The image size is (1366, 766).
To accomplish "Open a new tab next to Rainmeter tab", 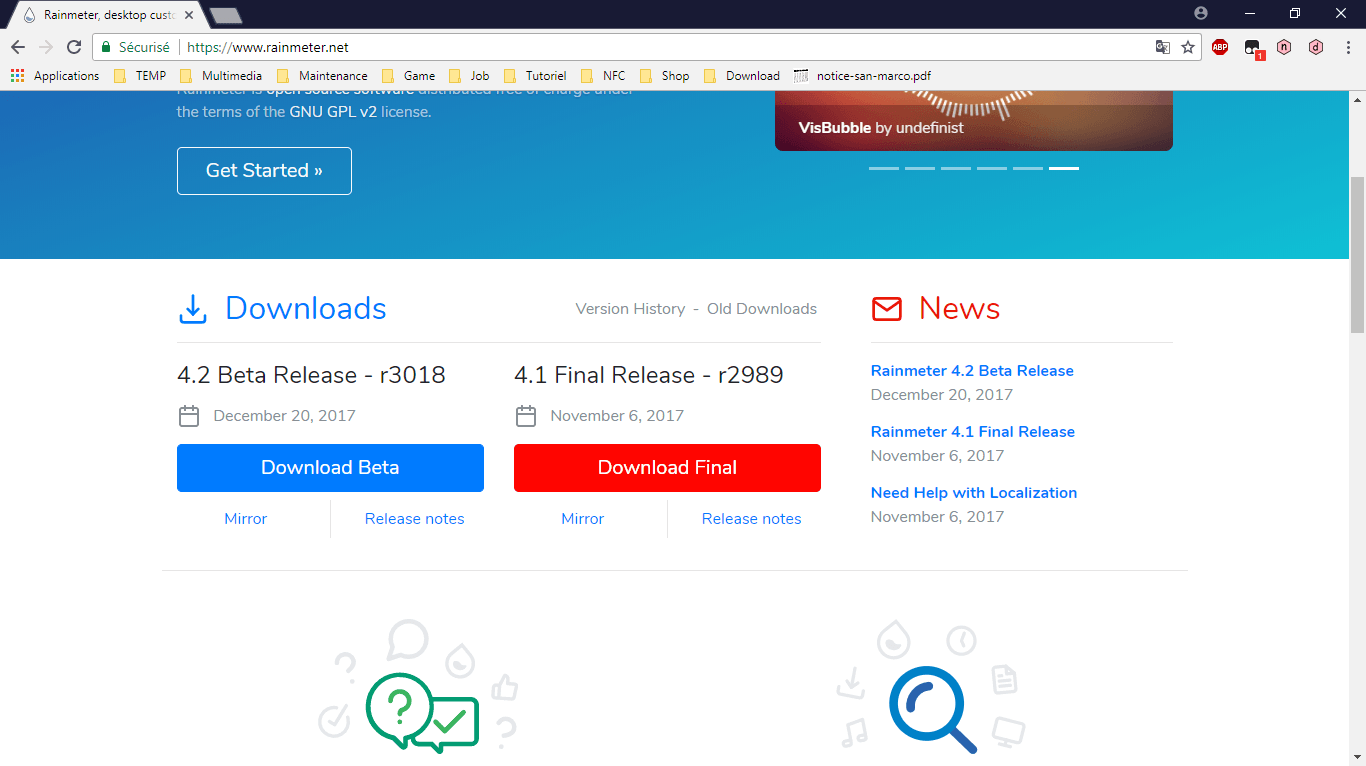I will tap(226, 15).
